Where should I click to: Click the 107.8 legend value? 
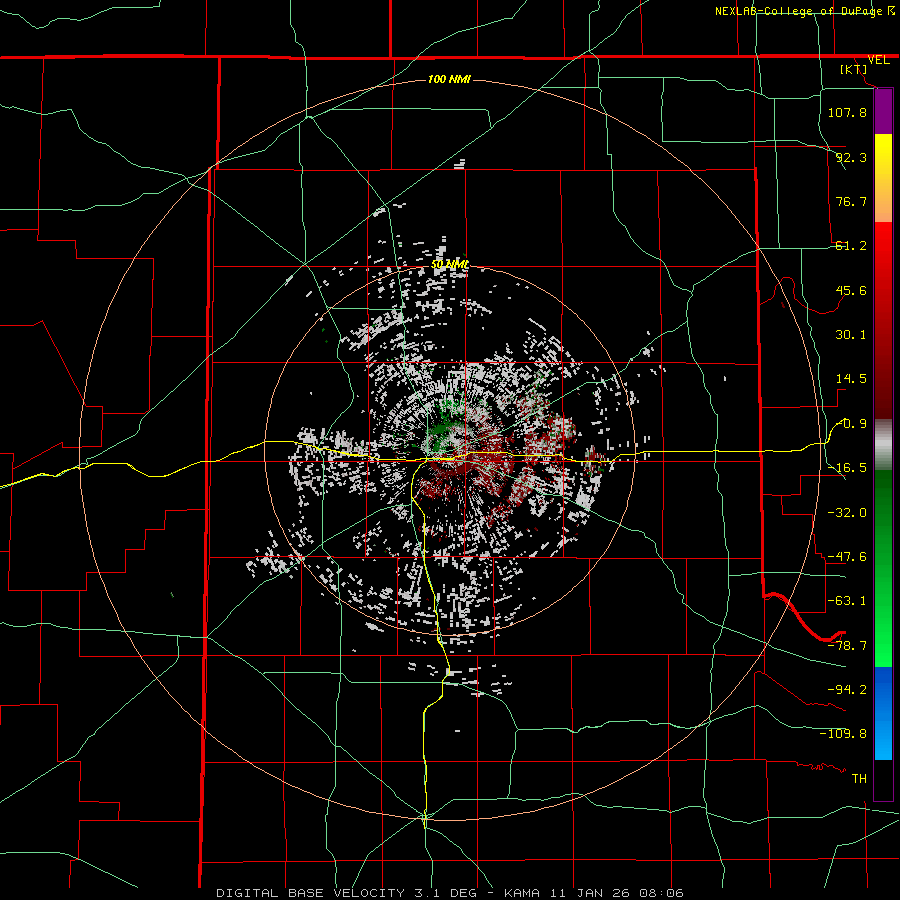pyautogui.click(x=847, y=112)
